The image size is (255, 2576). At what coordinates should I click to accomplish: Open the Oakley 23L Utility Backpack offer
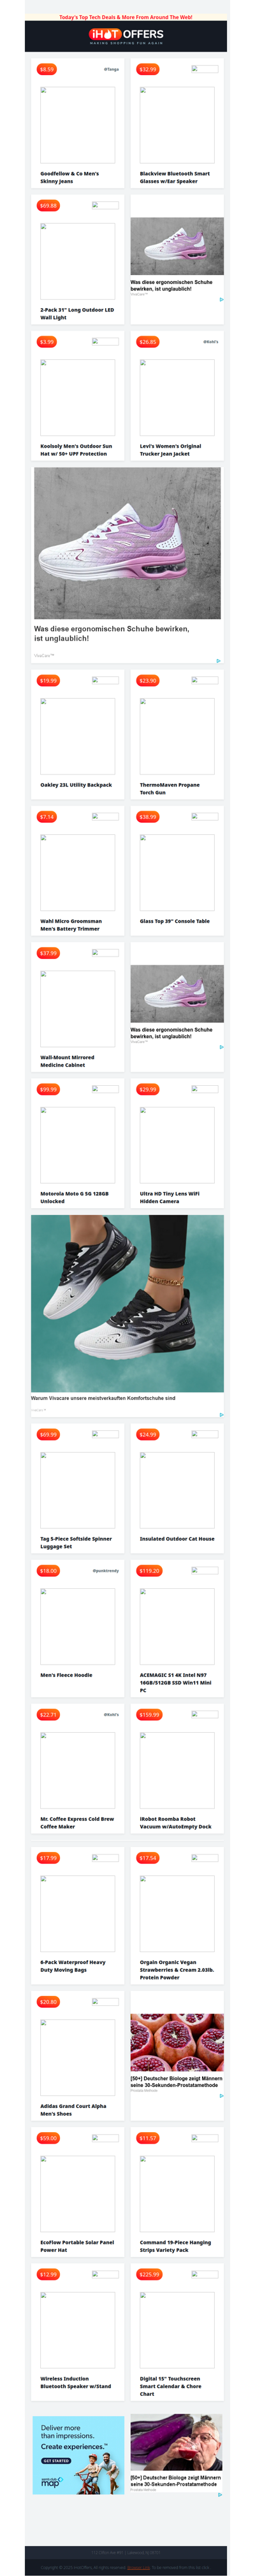(x=76, y=785)
